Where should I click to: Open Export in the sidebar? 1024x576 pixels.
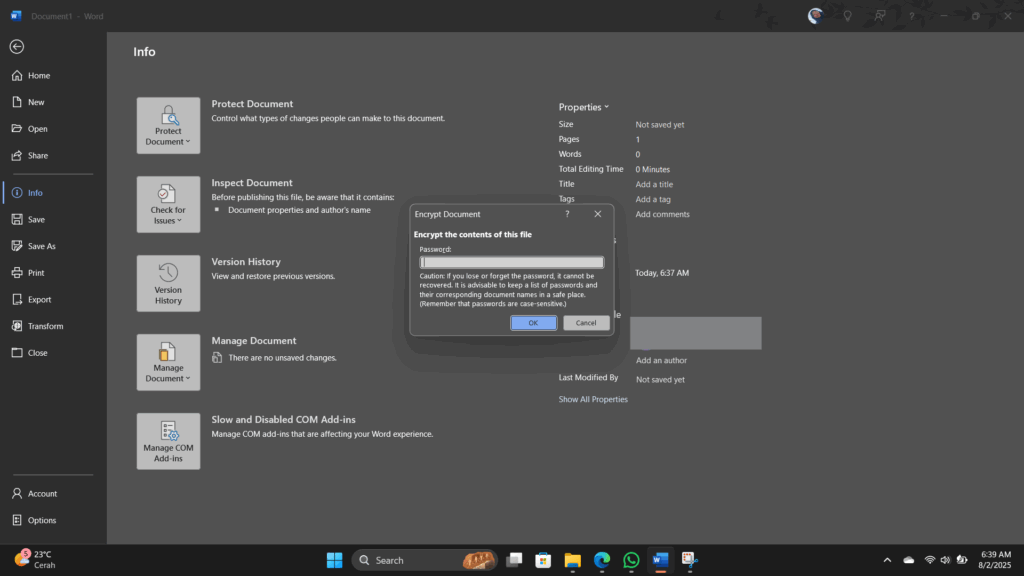[39, 300]
